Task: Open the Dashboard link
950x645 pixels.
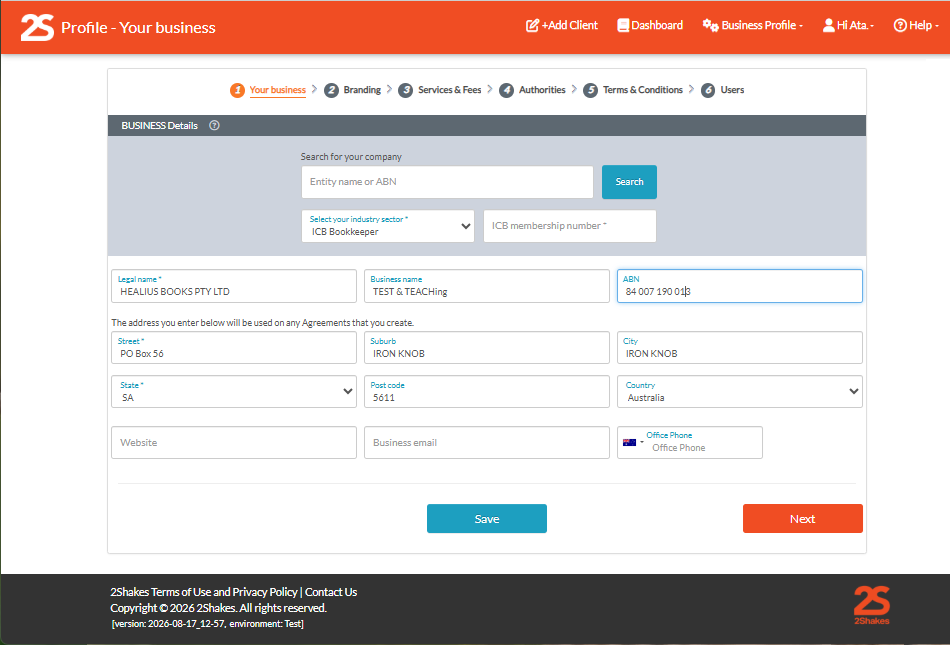Action: (x=650, y=25)
